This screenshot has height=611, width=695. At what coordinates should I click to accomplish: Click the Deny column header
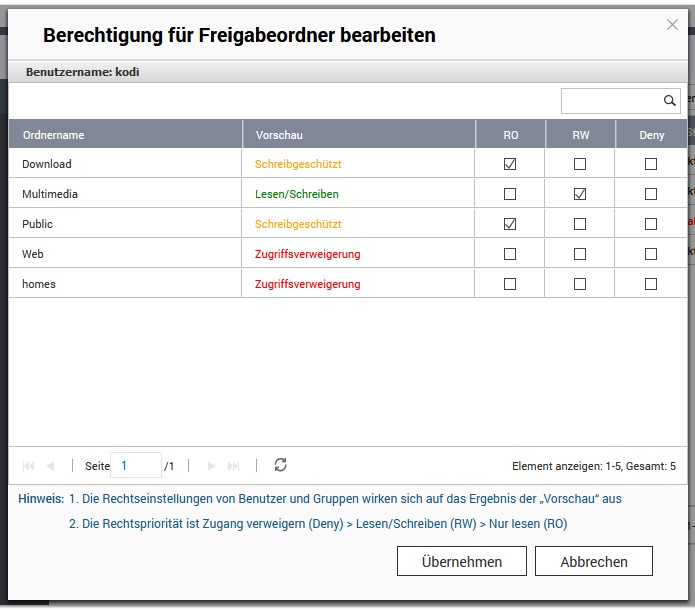[652, 135]
